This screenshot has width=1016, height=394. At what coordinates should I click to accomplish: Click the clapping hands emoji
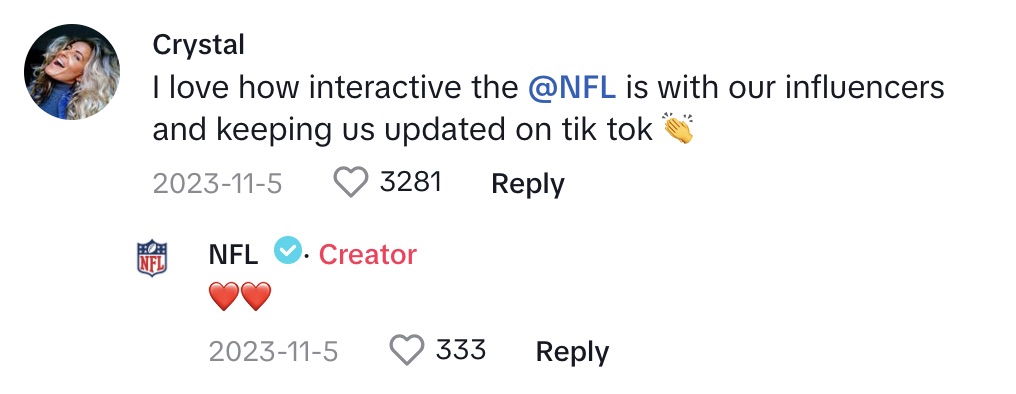click(x=678, y=128)
